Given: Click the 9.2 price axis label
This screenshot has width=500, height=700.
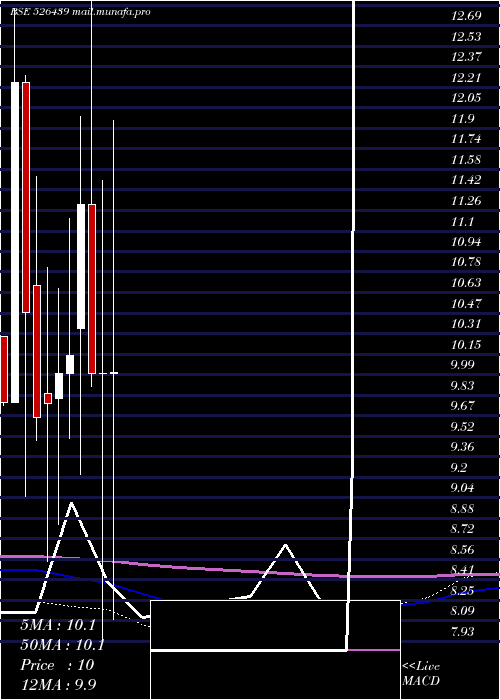Looking at the screenshot, I should pos(460,468).
